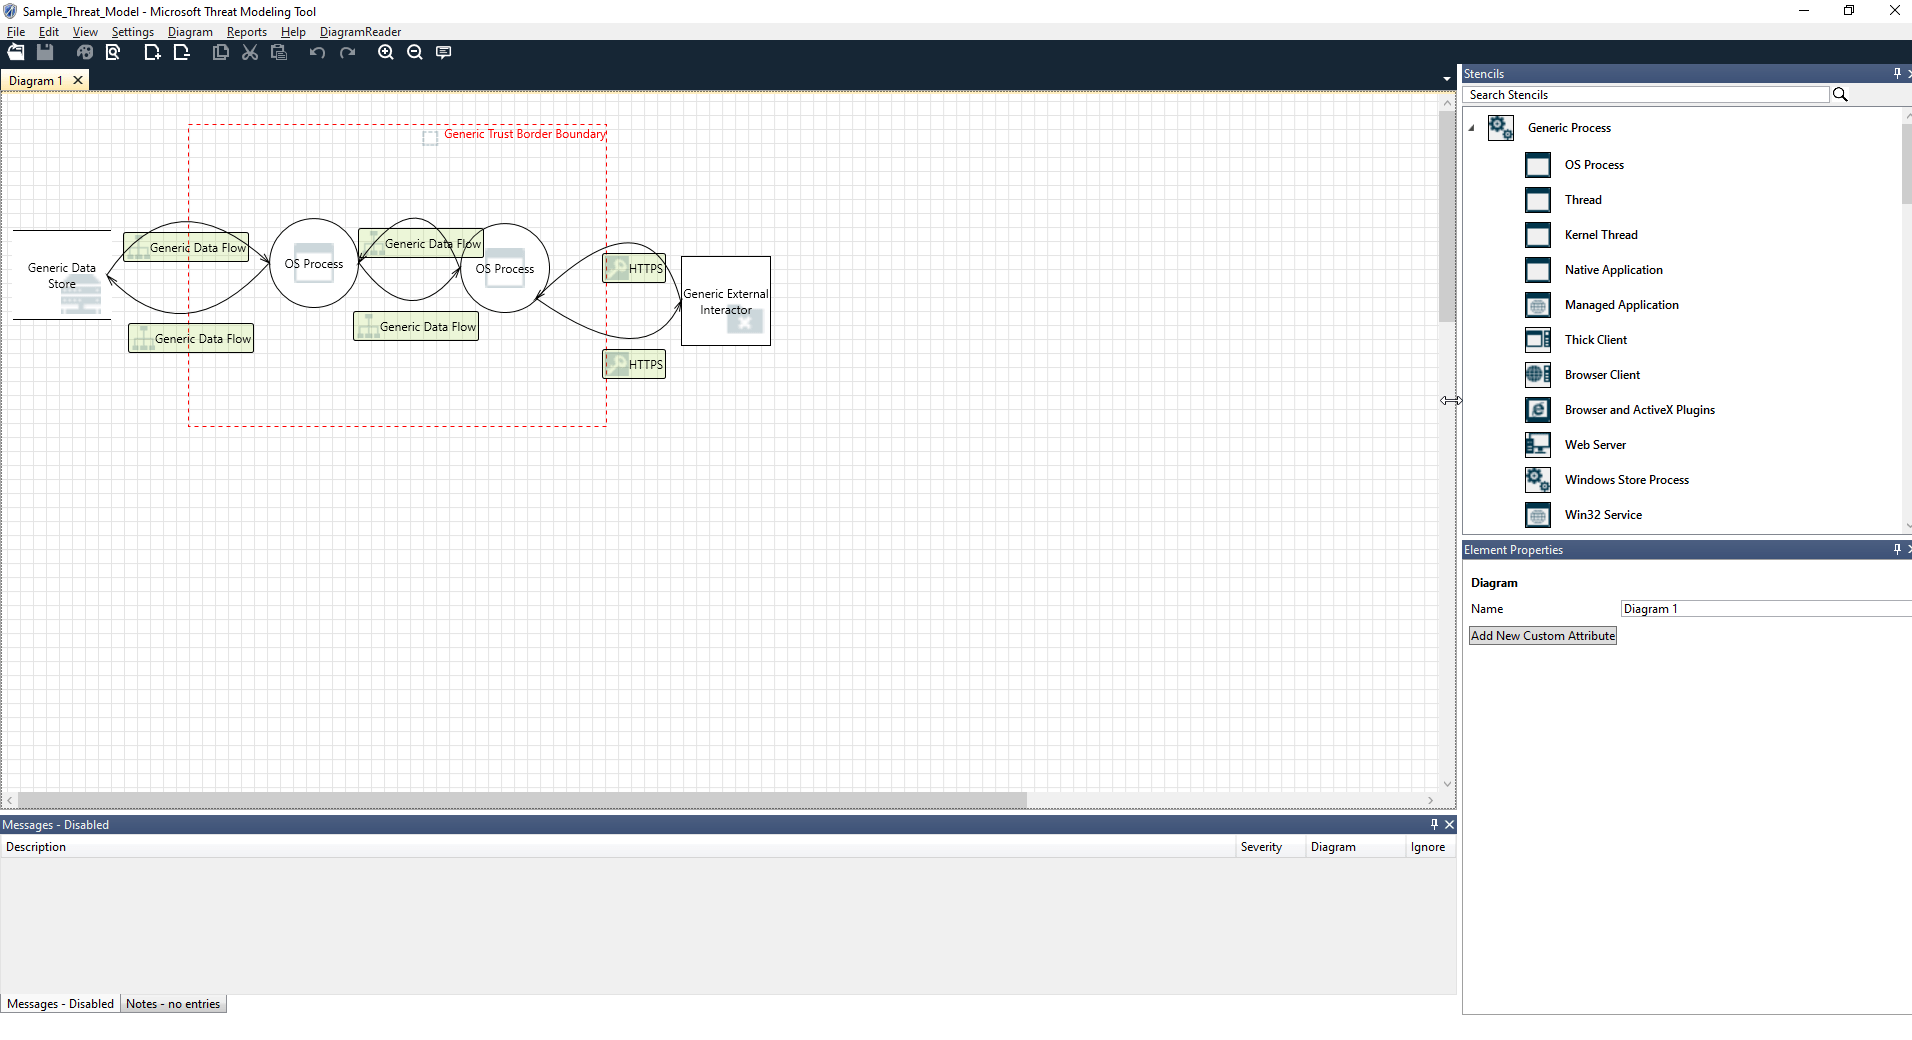Open the File menu

point(16,32)
